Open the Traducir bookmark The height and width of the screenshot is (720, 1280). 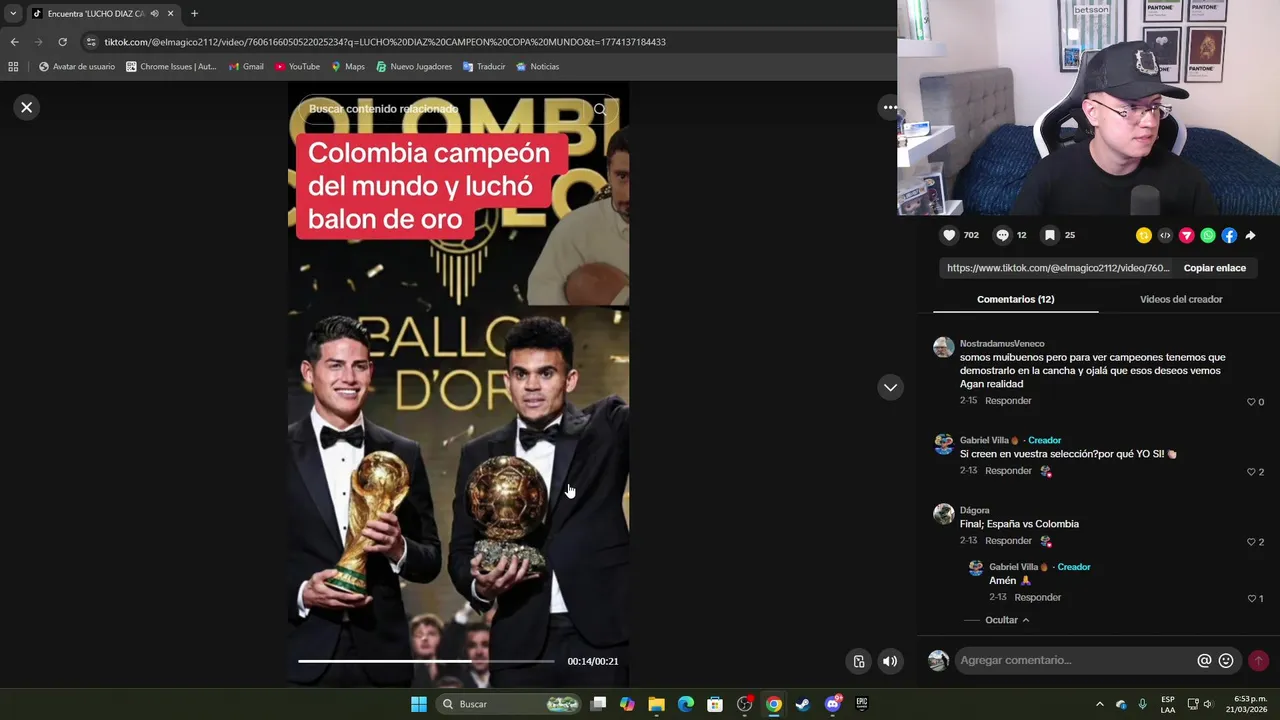click(484, 67)
